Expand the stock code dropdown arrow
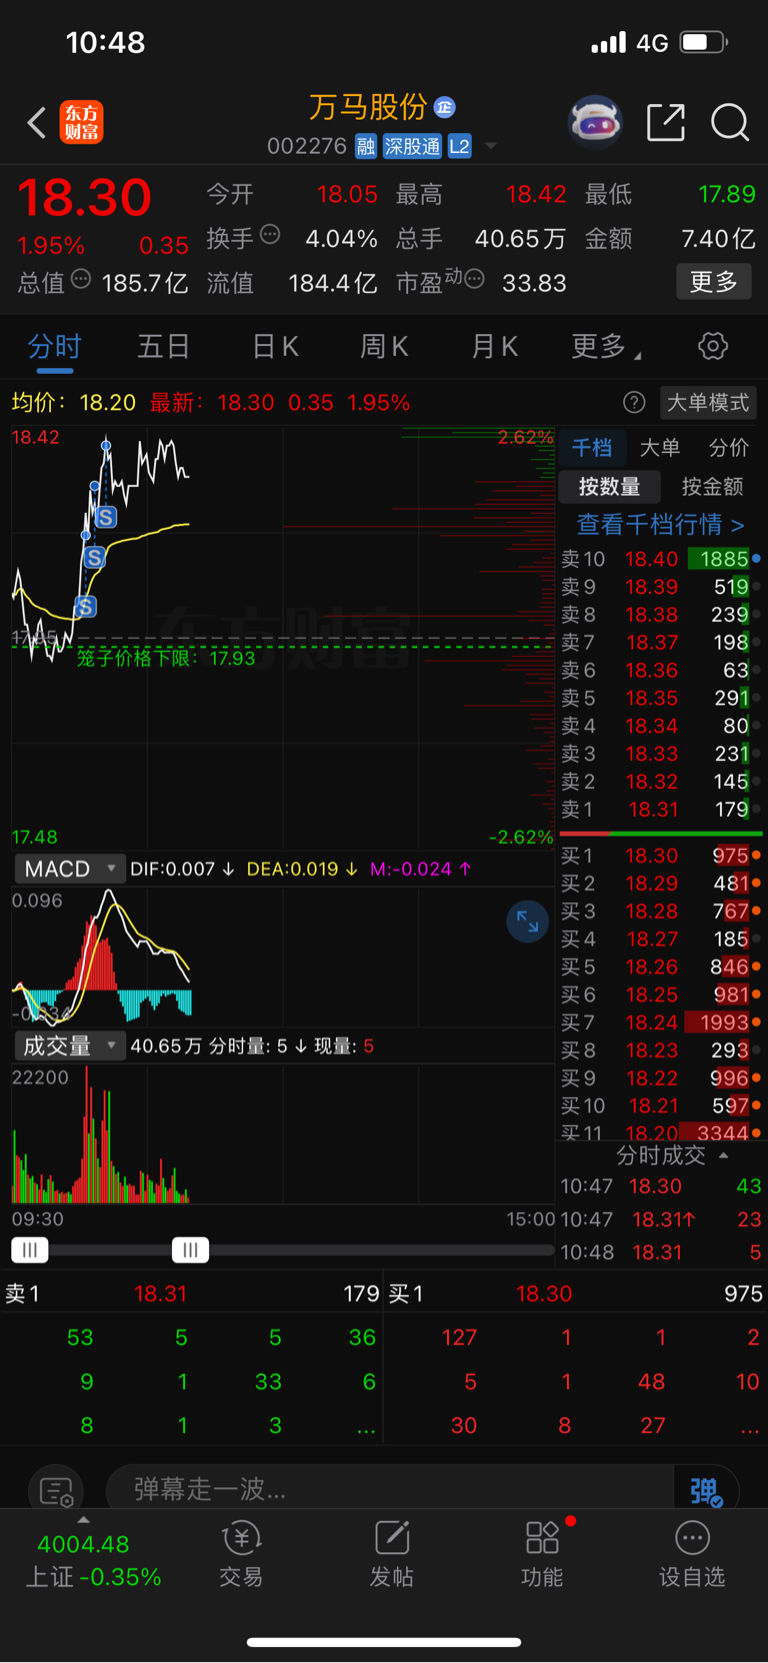Image resolution: width=768 pixels, height=1663 pixels. [x=491, y=147]
